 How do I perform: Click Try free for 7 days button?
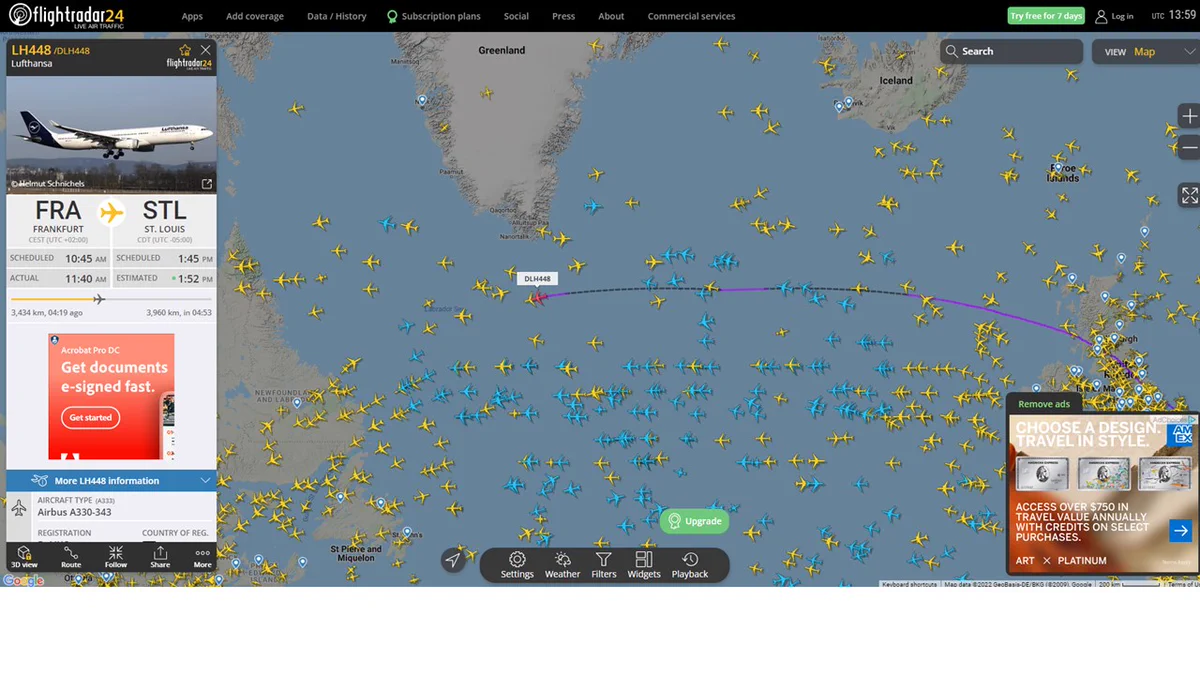tap(1046, 16)
